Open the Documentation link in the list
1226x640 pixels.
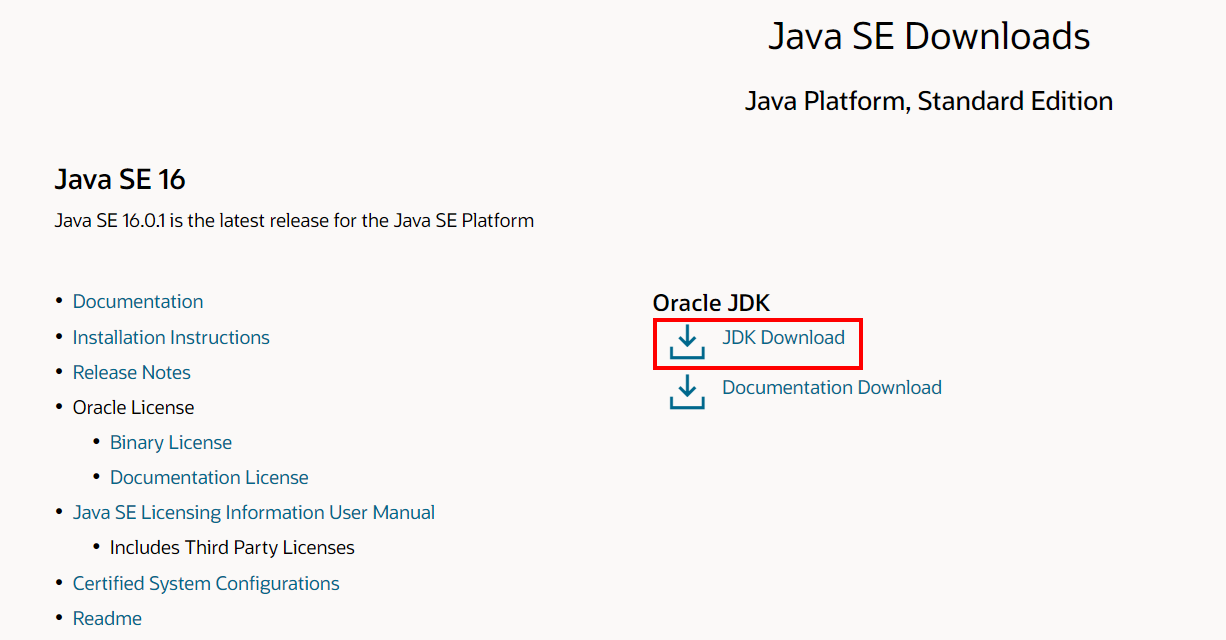tap(138, 302)
